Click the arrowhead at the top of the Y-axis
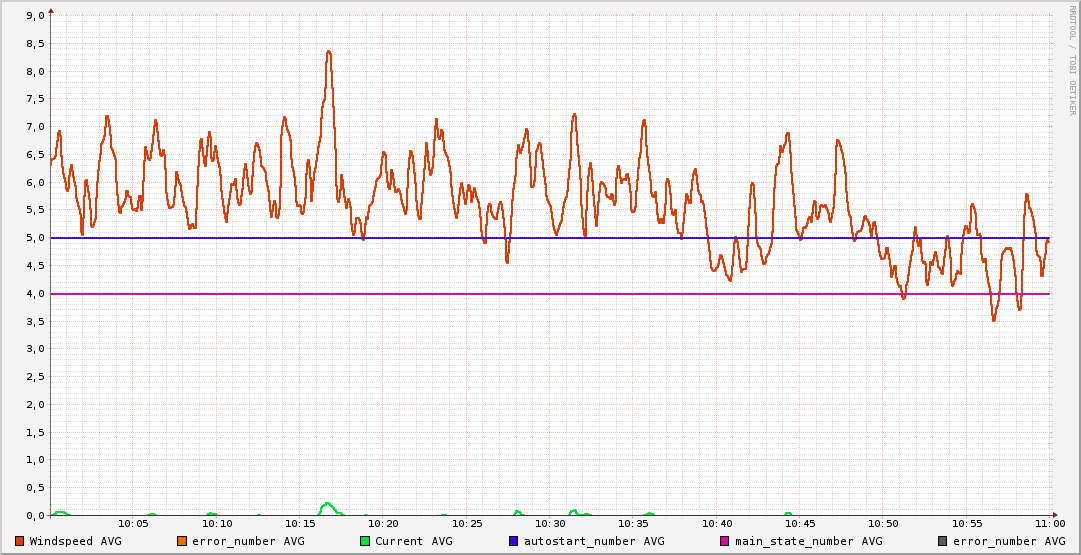This screenshot has height=555, width=1081. (x=51, y=10)
